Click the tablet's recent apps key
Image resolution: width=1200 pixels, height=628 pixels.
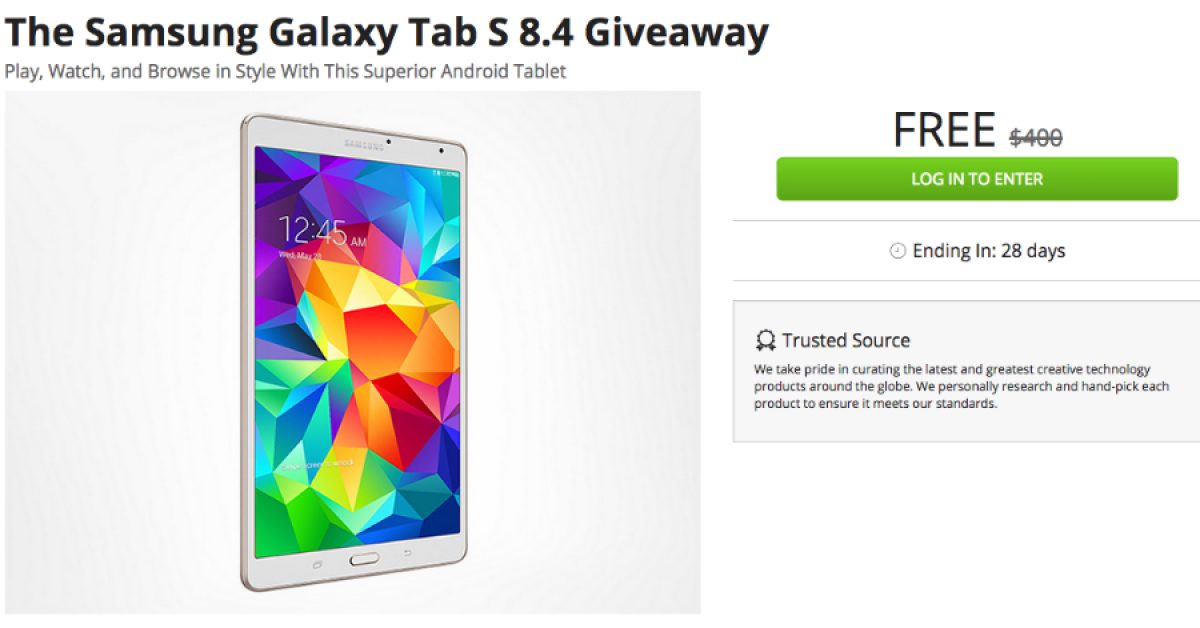tap(318, 564)
